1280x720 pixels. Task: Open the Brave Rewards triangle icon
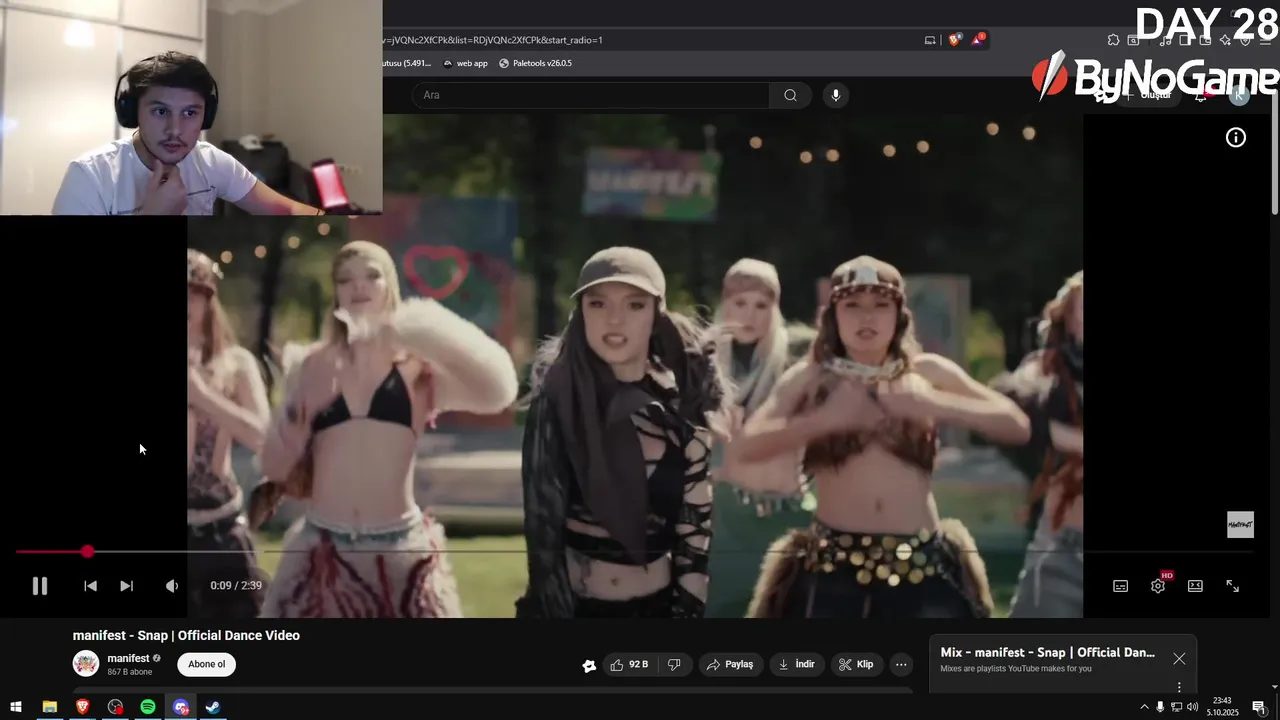977,40
